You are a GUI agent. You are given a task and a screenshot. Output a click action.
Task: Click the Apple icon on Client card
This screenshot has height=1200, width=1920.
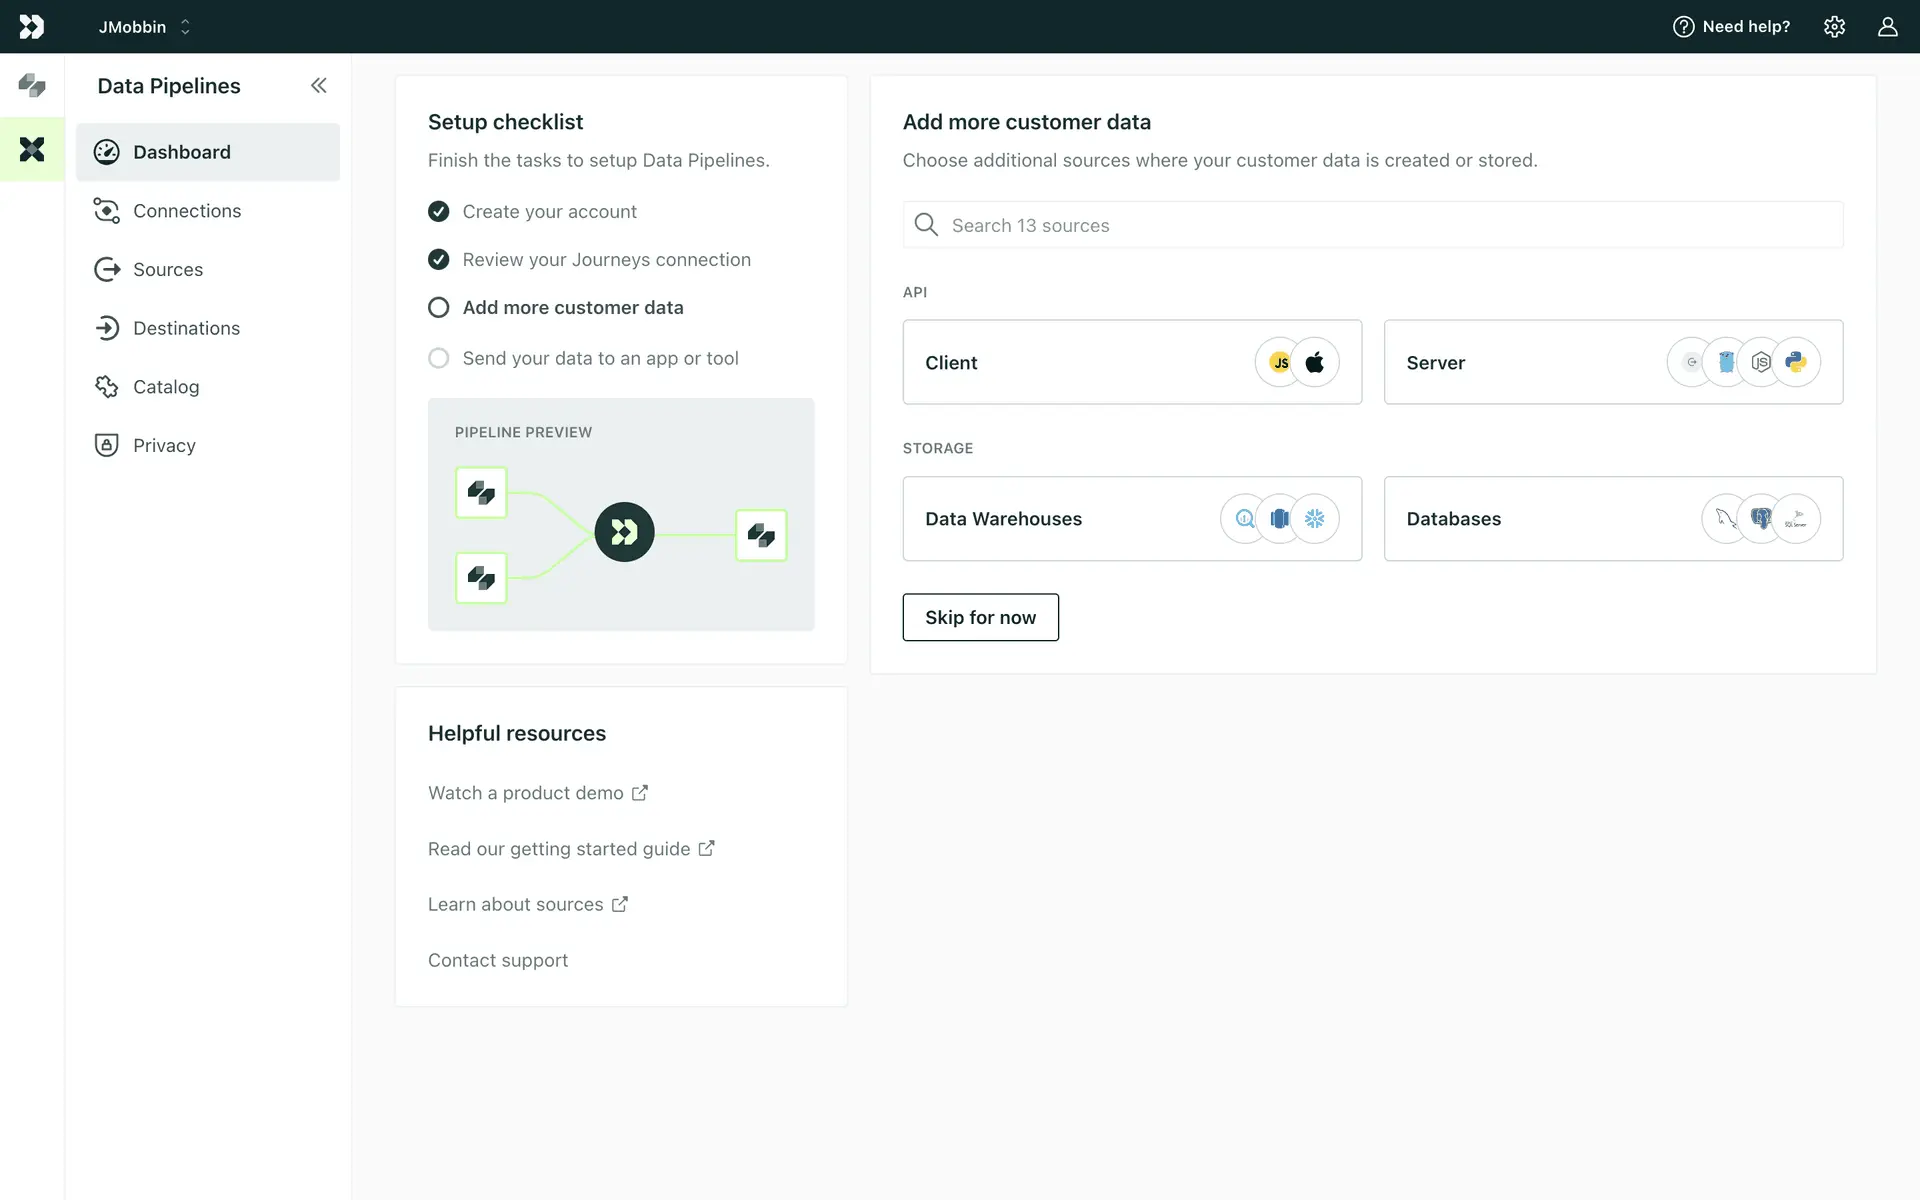(1315, 362)
